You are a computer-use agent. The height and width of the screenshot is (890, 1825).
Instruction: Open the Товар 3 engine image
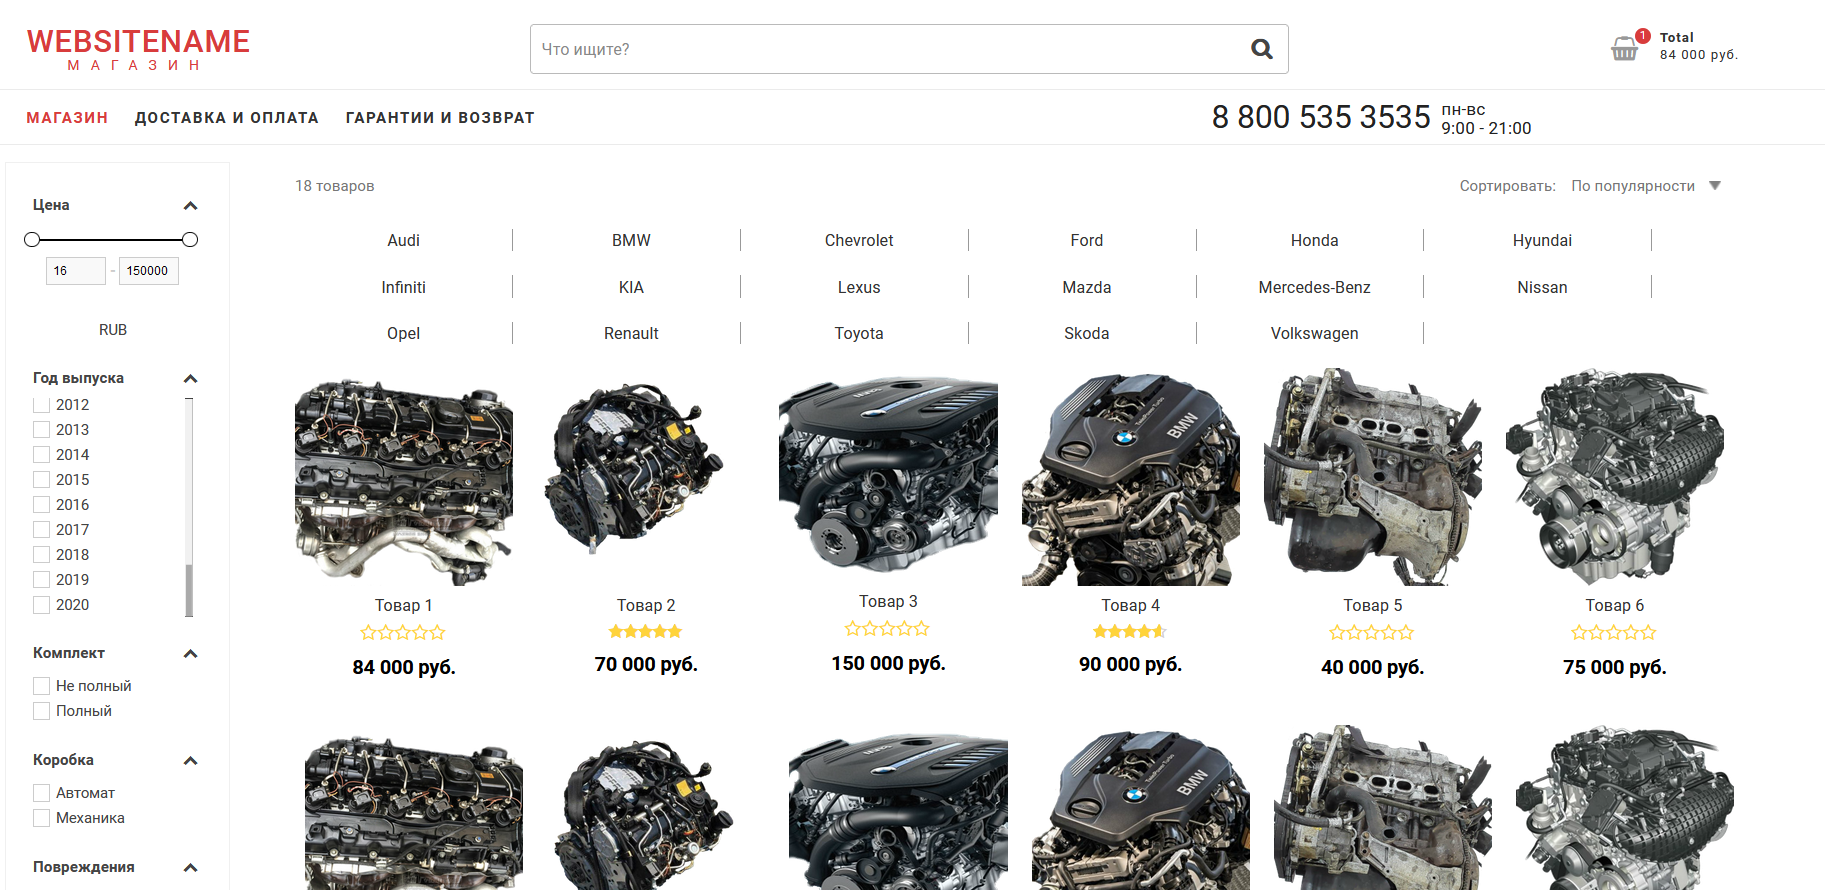click(x=888, y=475)
